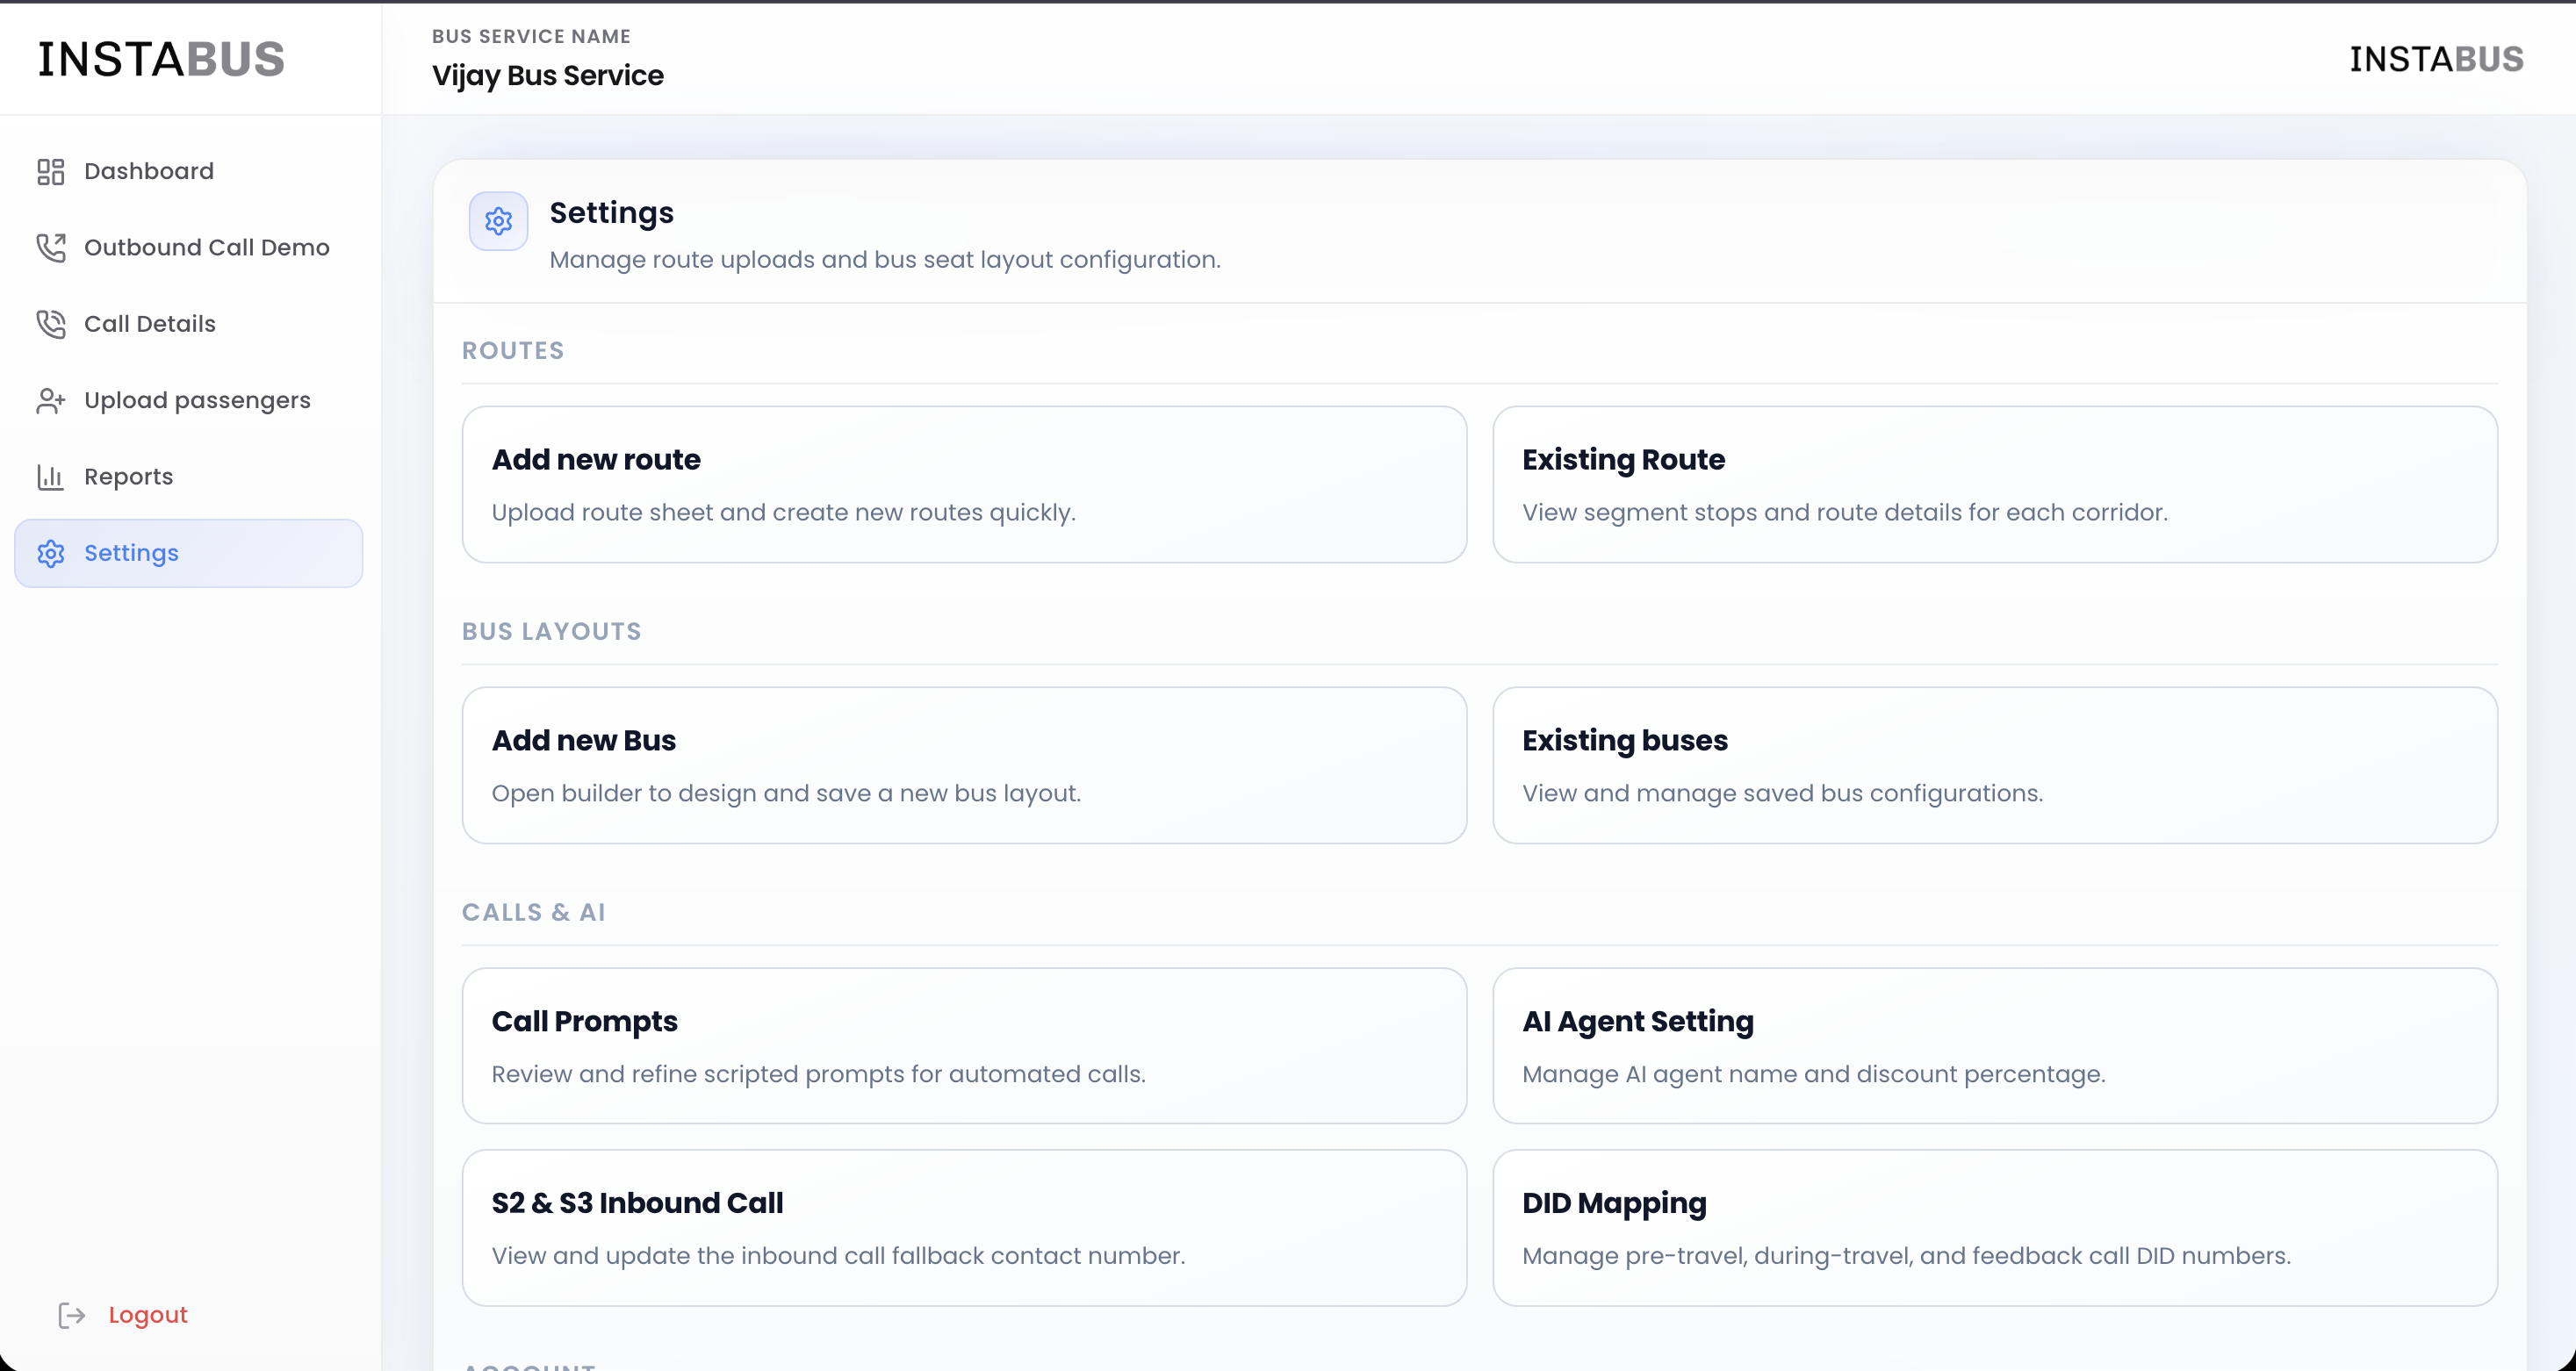2576x1371 pixels.
Task: Open the Call Prompts card
Action: click(964, 1046)
